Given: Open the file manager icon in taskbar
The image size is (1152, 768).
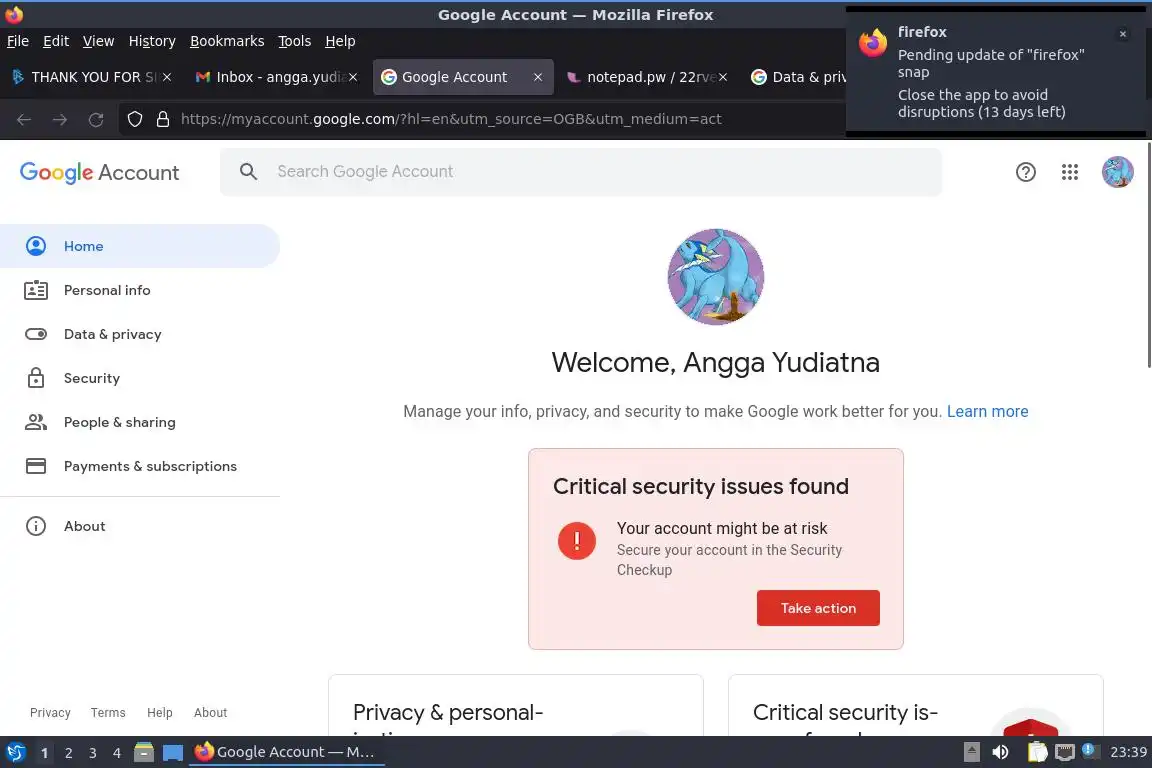Looking at the screenshot, I should pos(144,753).
